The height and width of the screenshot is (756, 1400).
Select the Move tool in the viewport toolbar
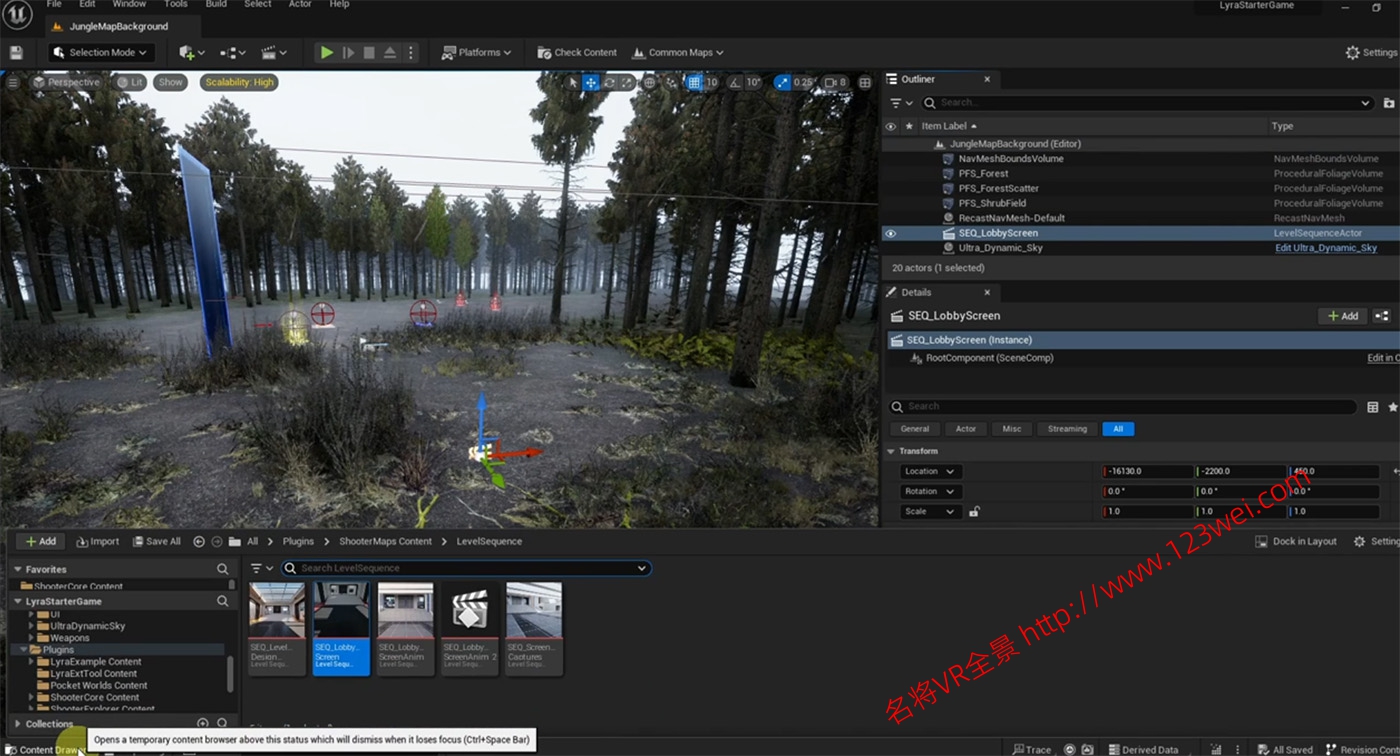592,83
